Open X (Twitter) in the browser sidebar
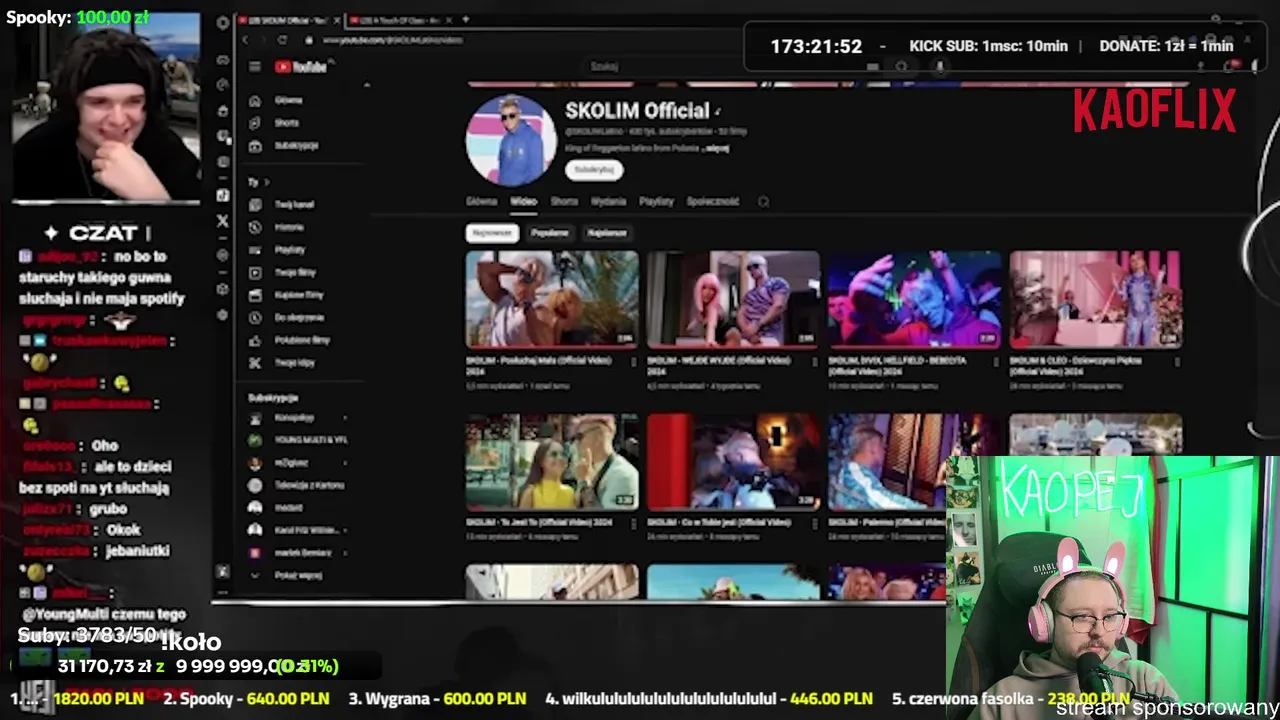The width and height of the screenshot is (1280, 720). pyautogui.click(x=222, y=221)
